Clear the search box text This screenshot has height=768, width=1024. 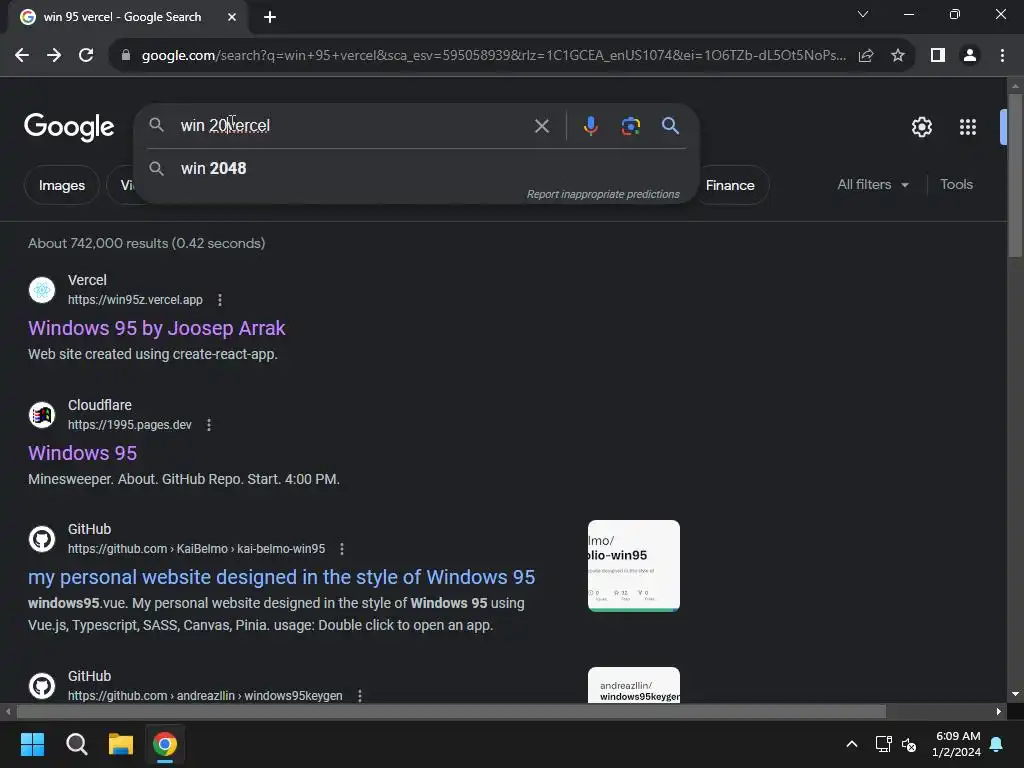[541, 125]
